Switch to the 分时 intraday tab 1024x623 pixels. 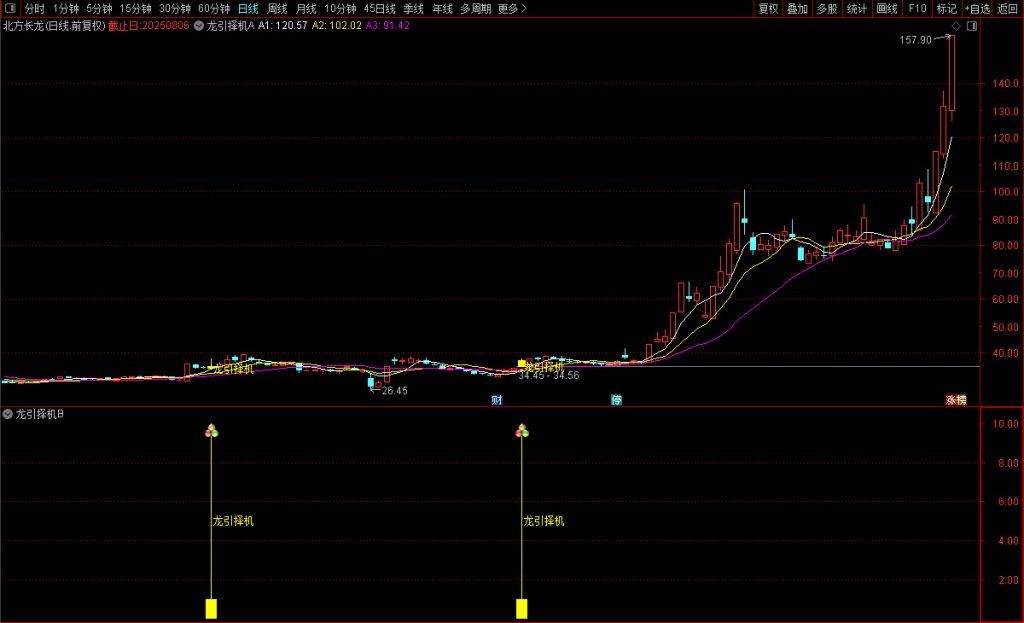35,8
